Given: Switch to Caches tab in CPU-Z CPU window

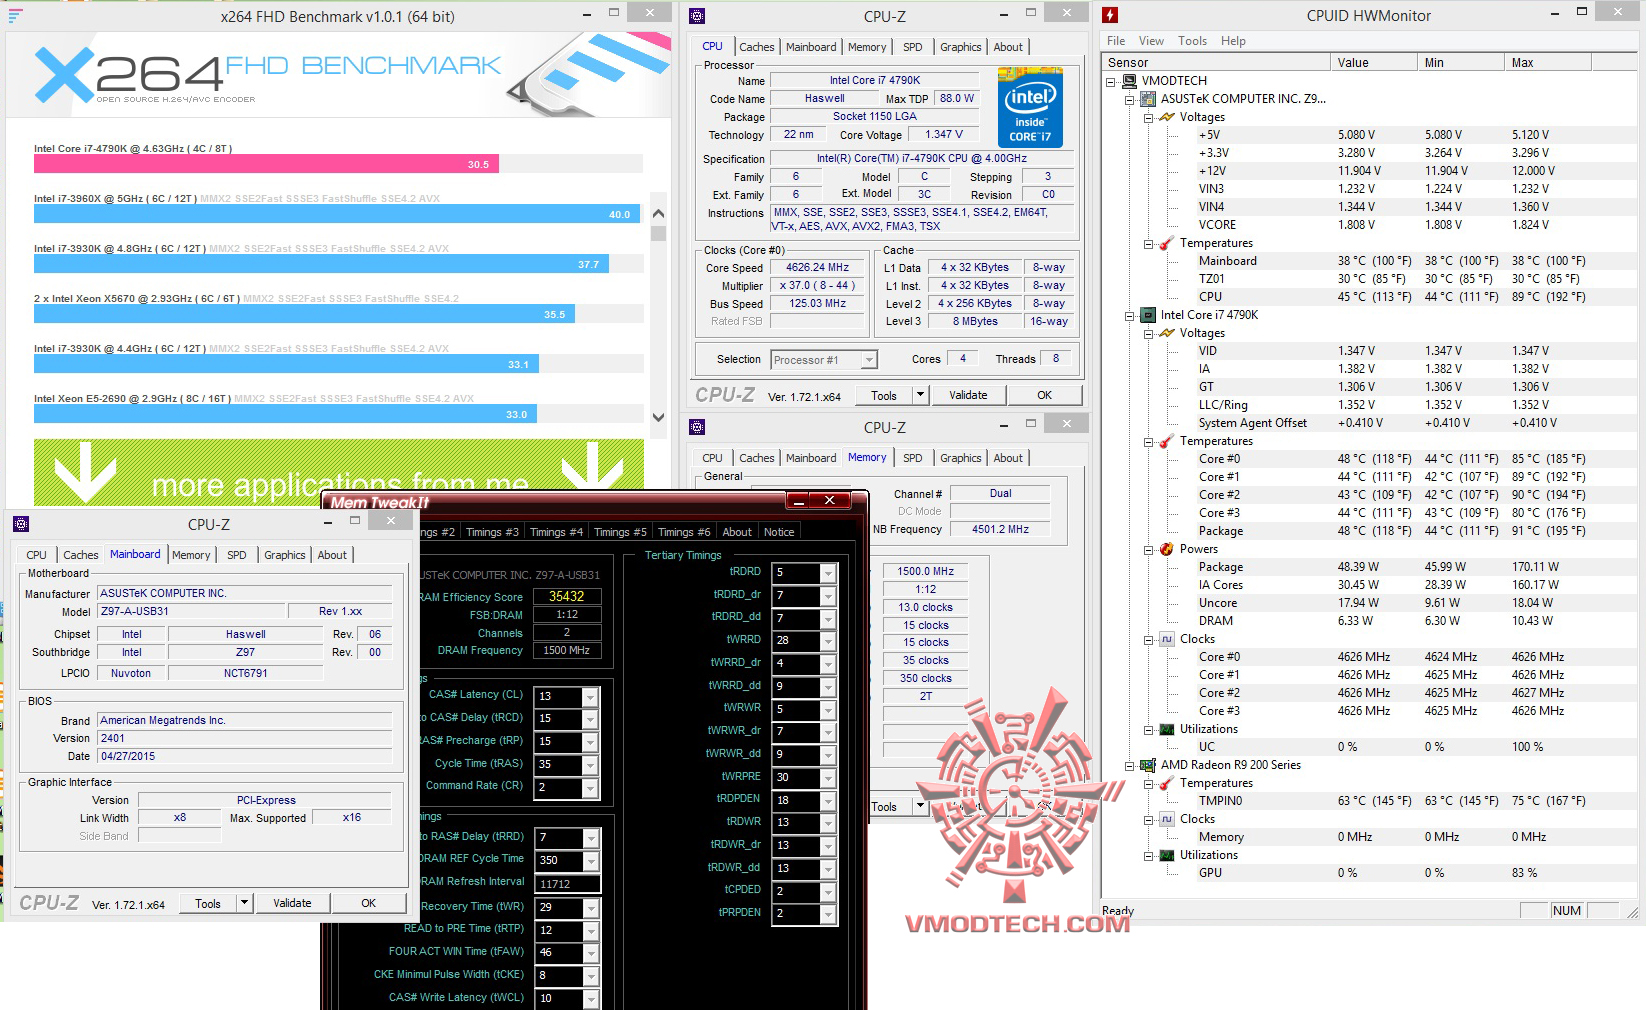Looking at the screenshot, I should point(756,47).
